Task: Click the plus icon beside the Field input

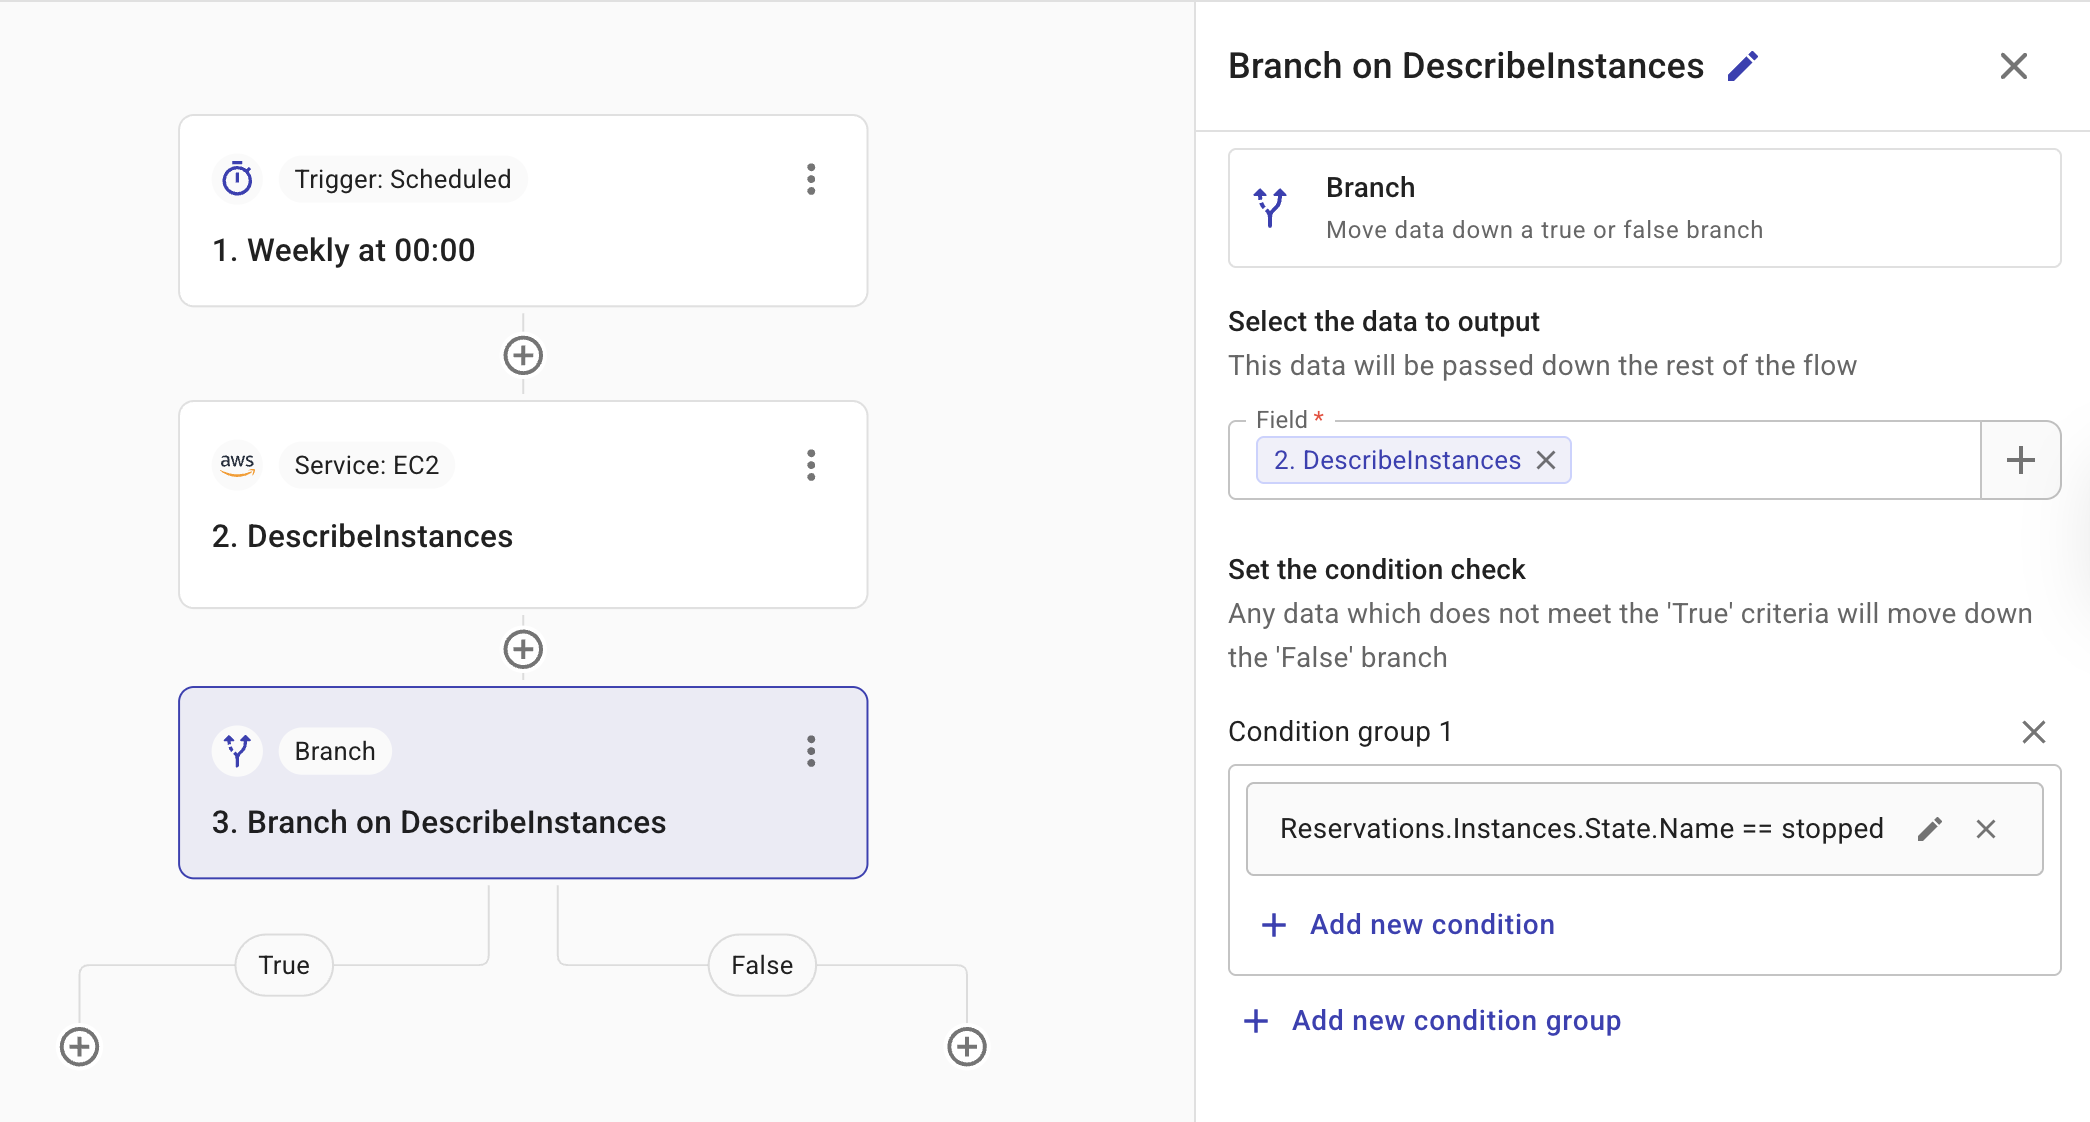Action: click(2021, 460)
